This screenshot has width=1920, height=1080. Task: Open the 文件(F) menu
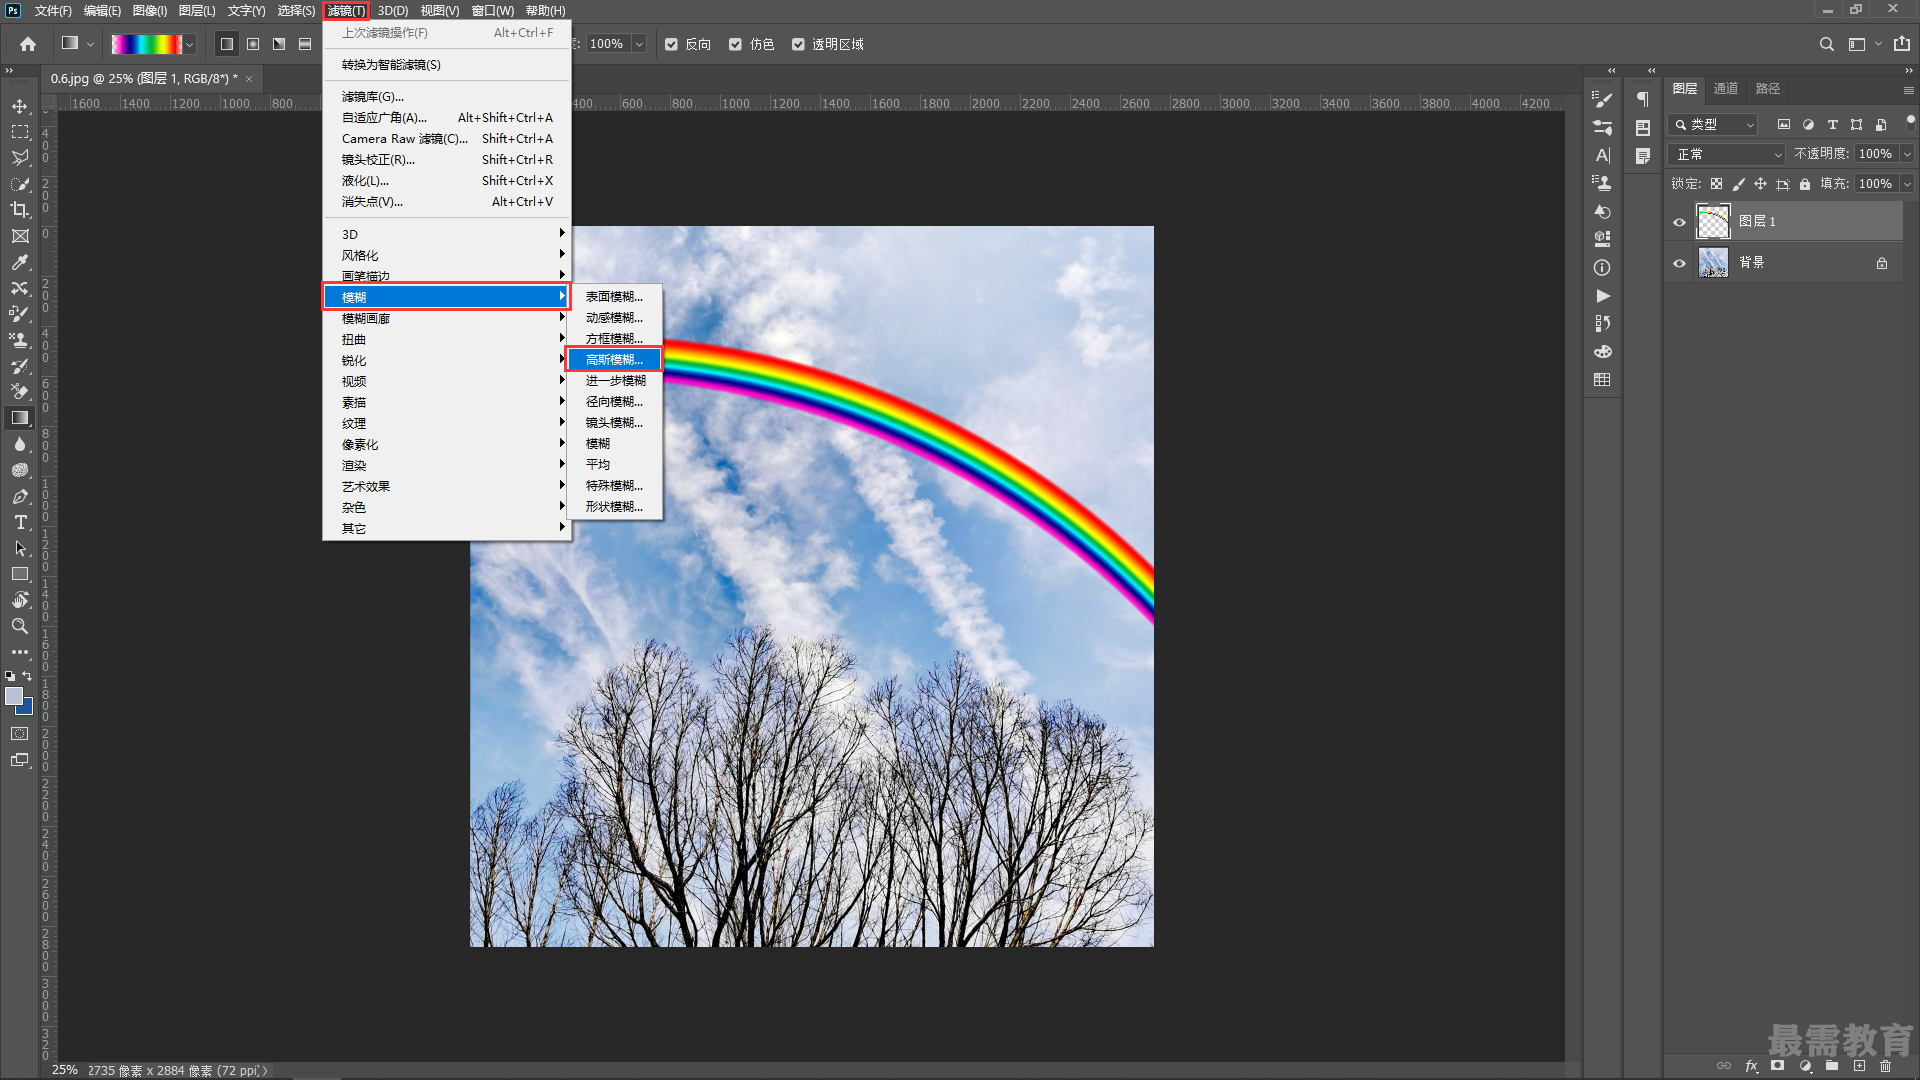[x=53, y=11]
